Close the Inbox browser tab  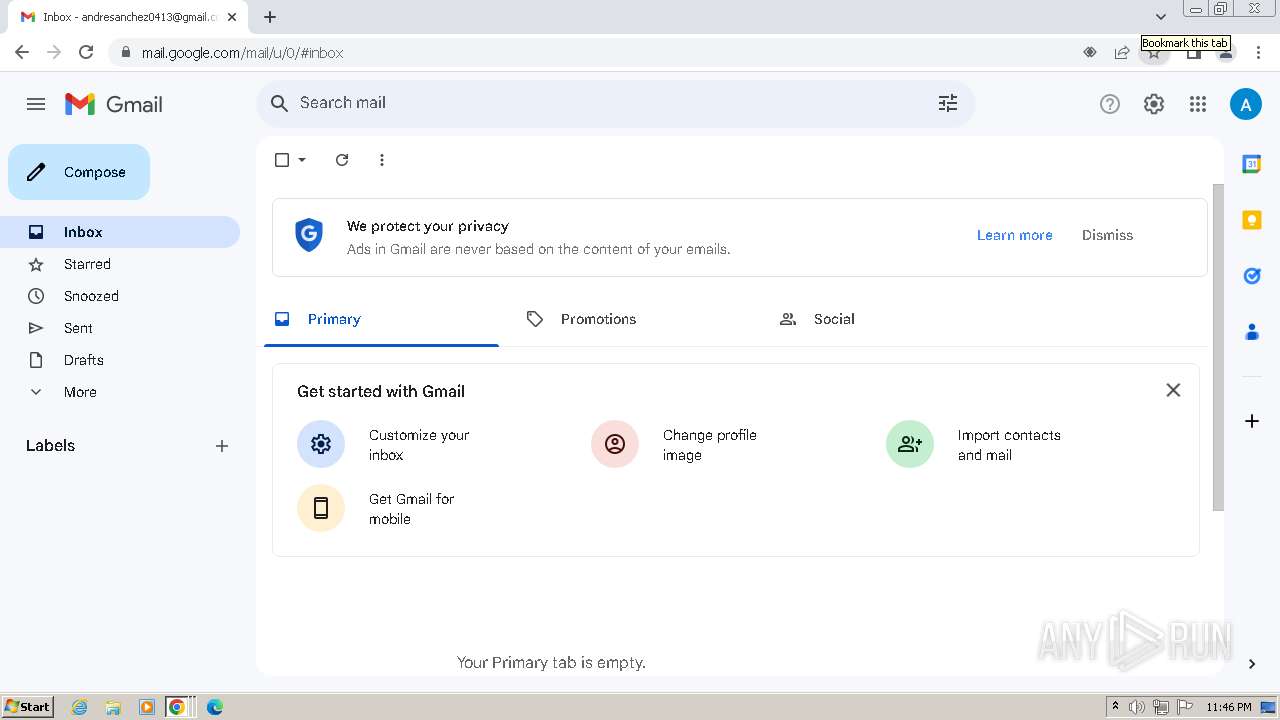pos(232,17)
